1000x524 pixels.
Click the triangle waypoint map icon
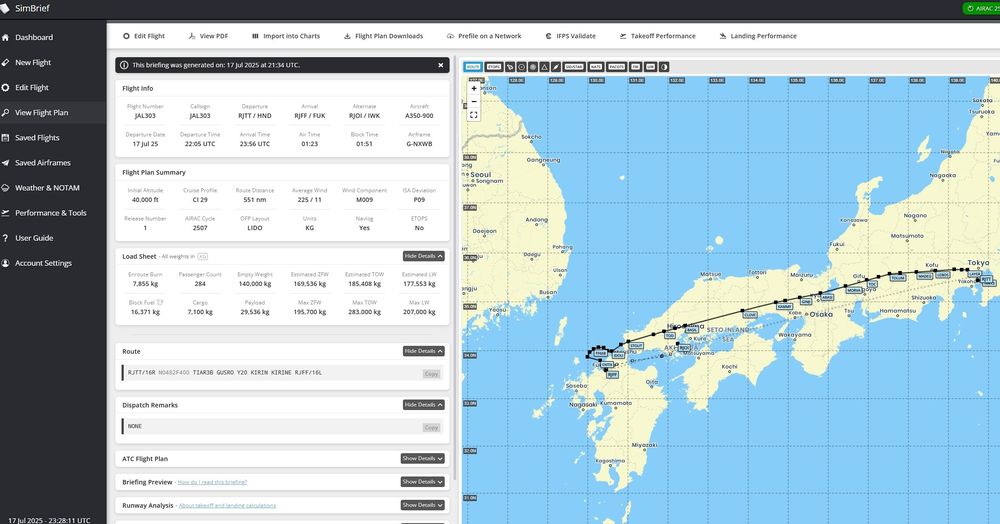543,67
